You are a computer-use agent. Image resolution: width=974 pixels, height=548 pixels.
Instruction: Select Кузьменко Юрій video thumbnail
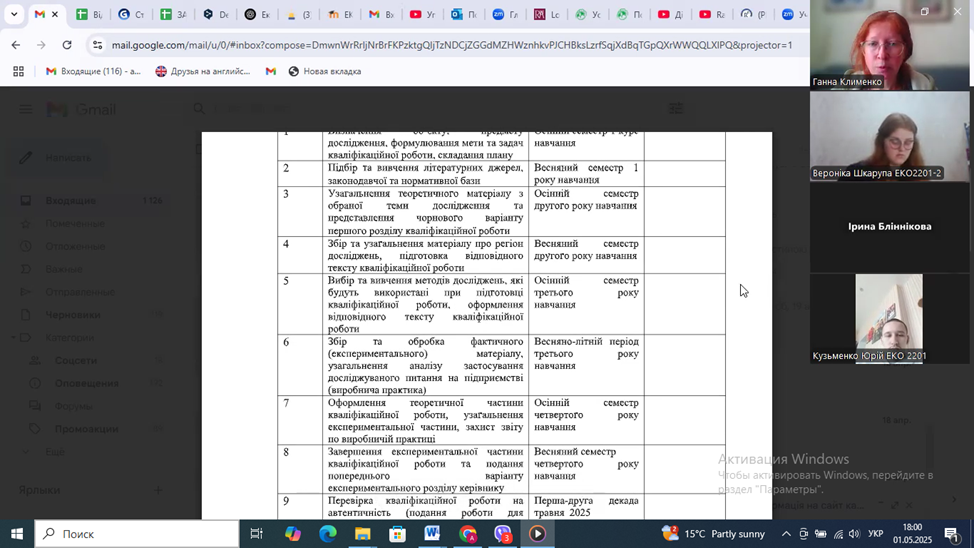pyautogui.click(x=890, y=318)
